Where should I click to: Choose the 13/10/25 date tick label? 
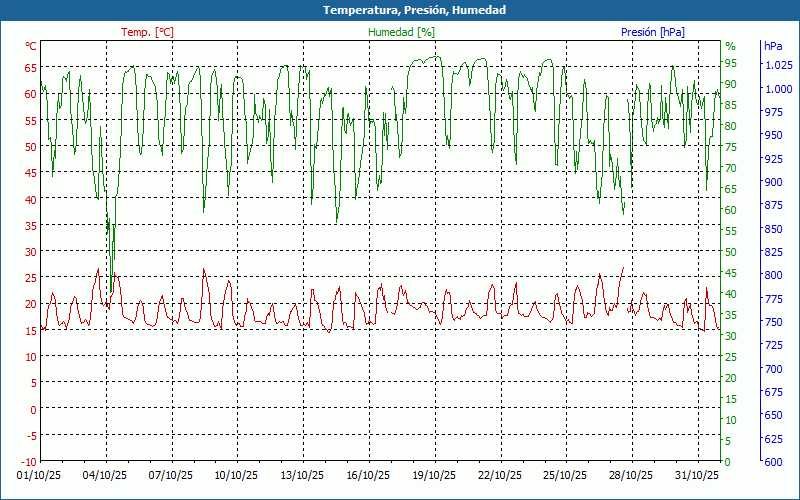[x=302, y=476]
